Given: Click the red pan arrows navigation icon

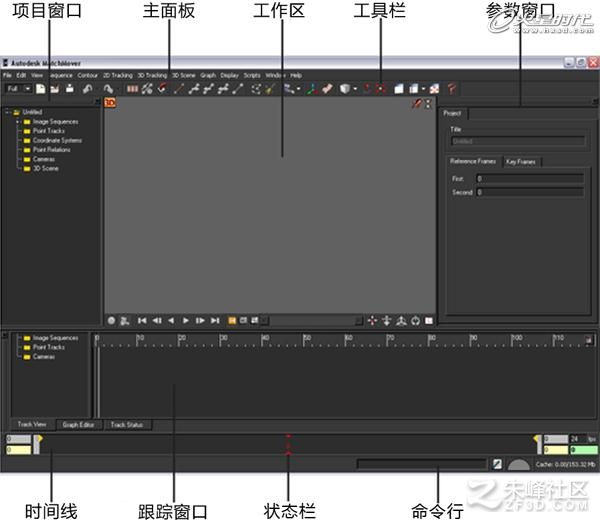Looking at the screenshot, I should [x=372, y=321].
